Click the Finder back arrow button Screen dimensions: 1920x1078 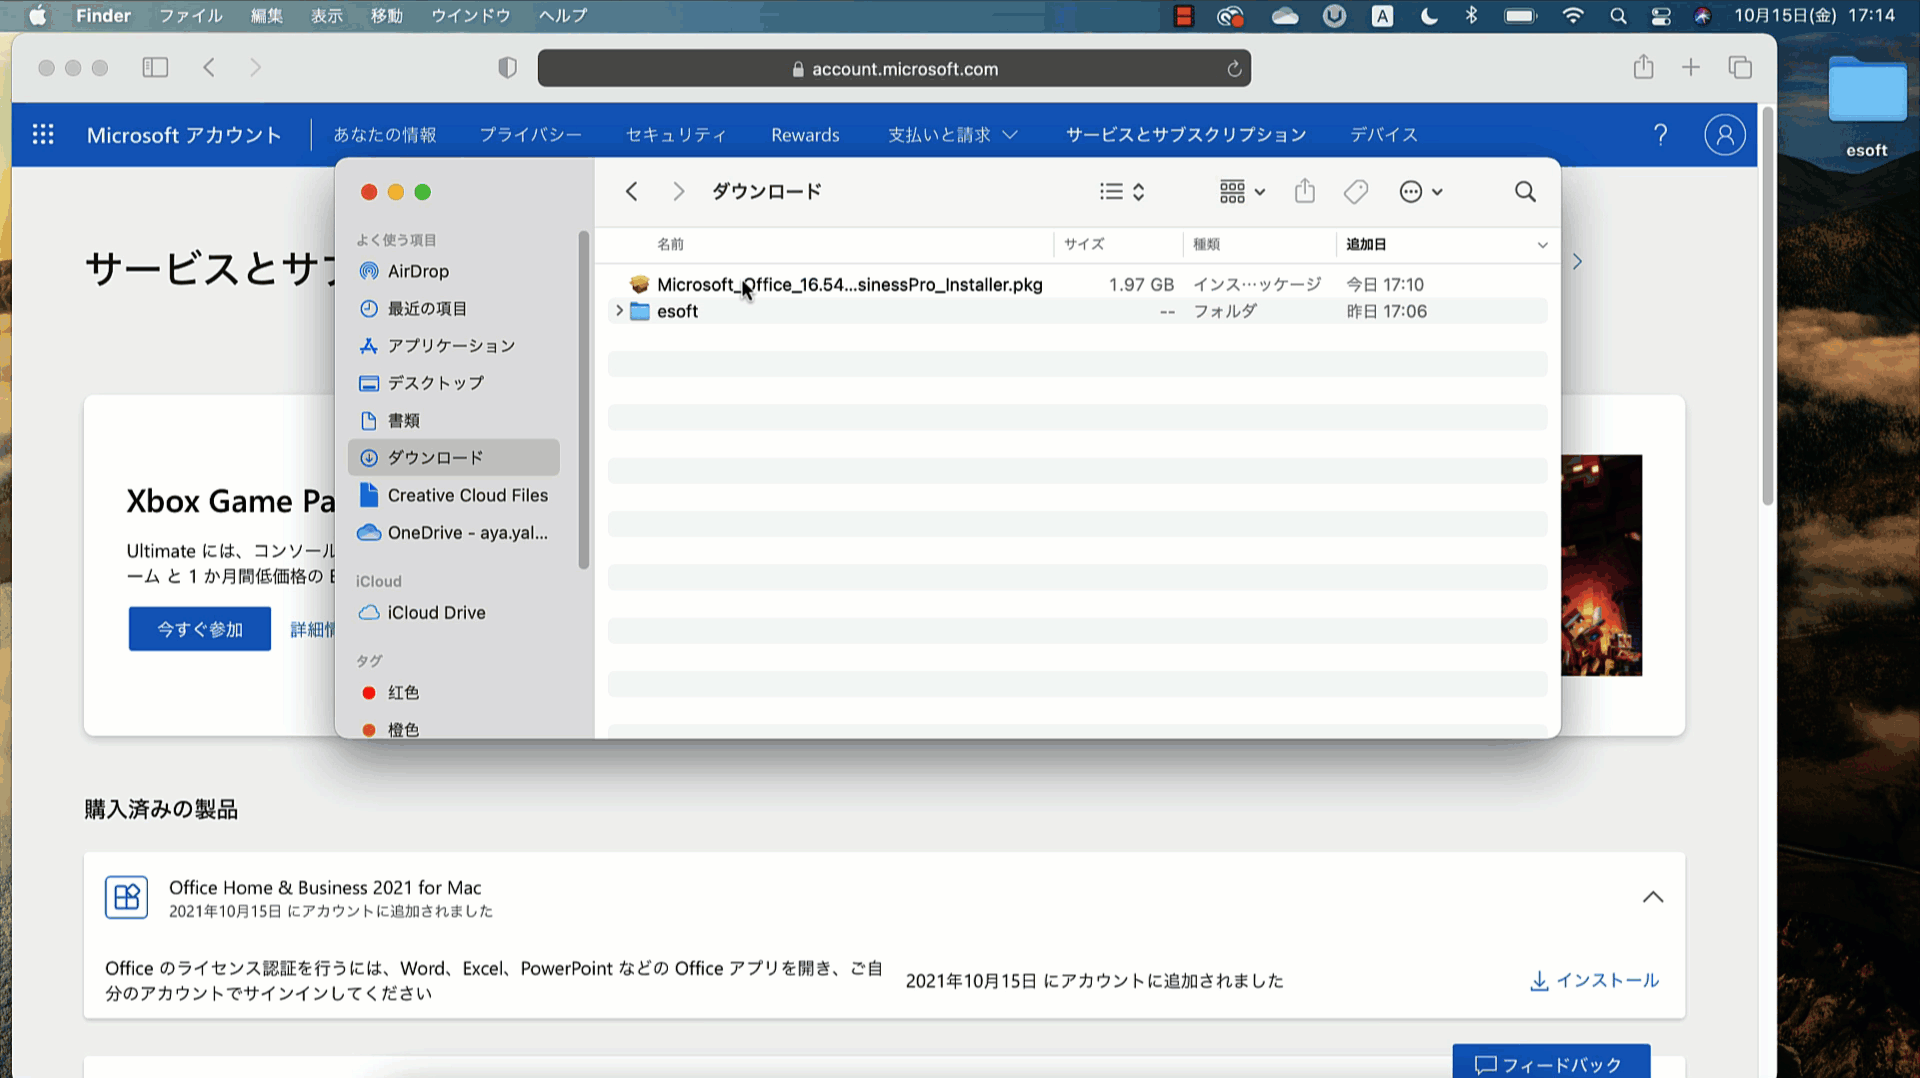point(631,191)
